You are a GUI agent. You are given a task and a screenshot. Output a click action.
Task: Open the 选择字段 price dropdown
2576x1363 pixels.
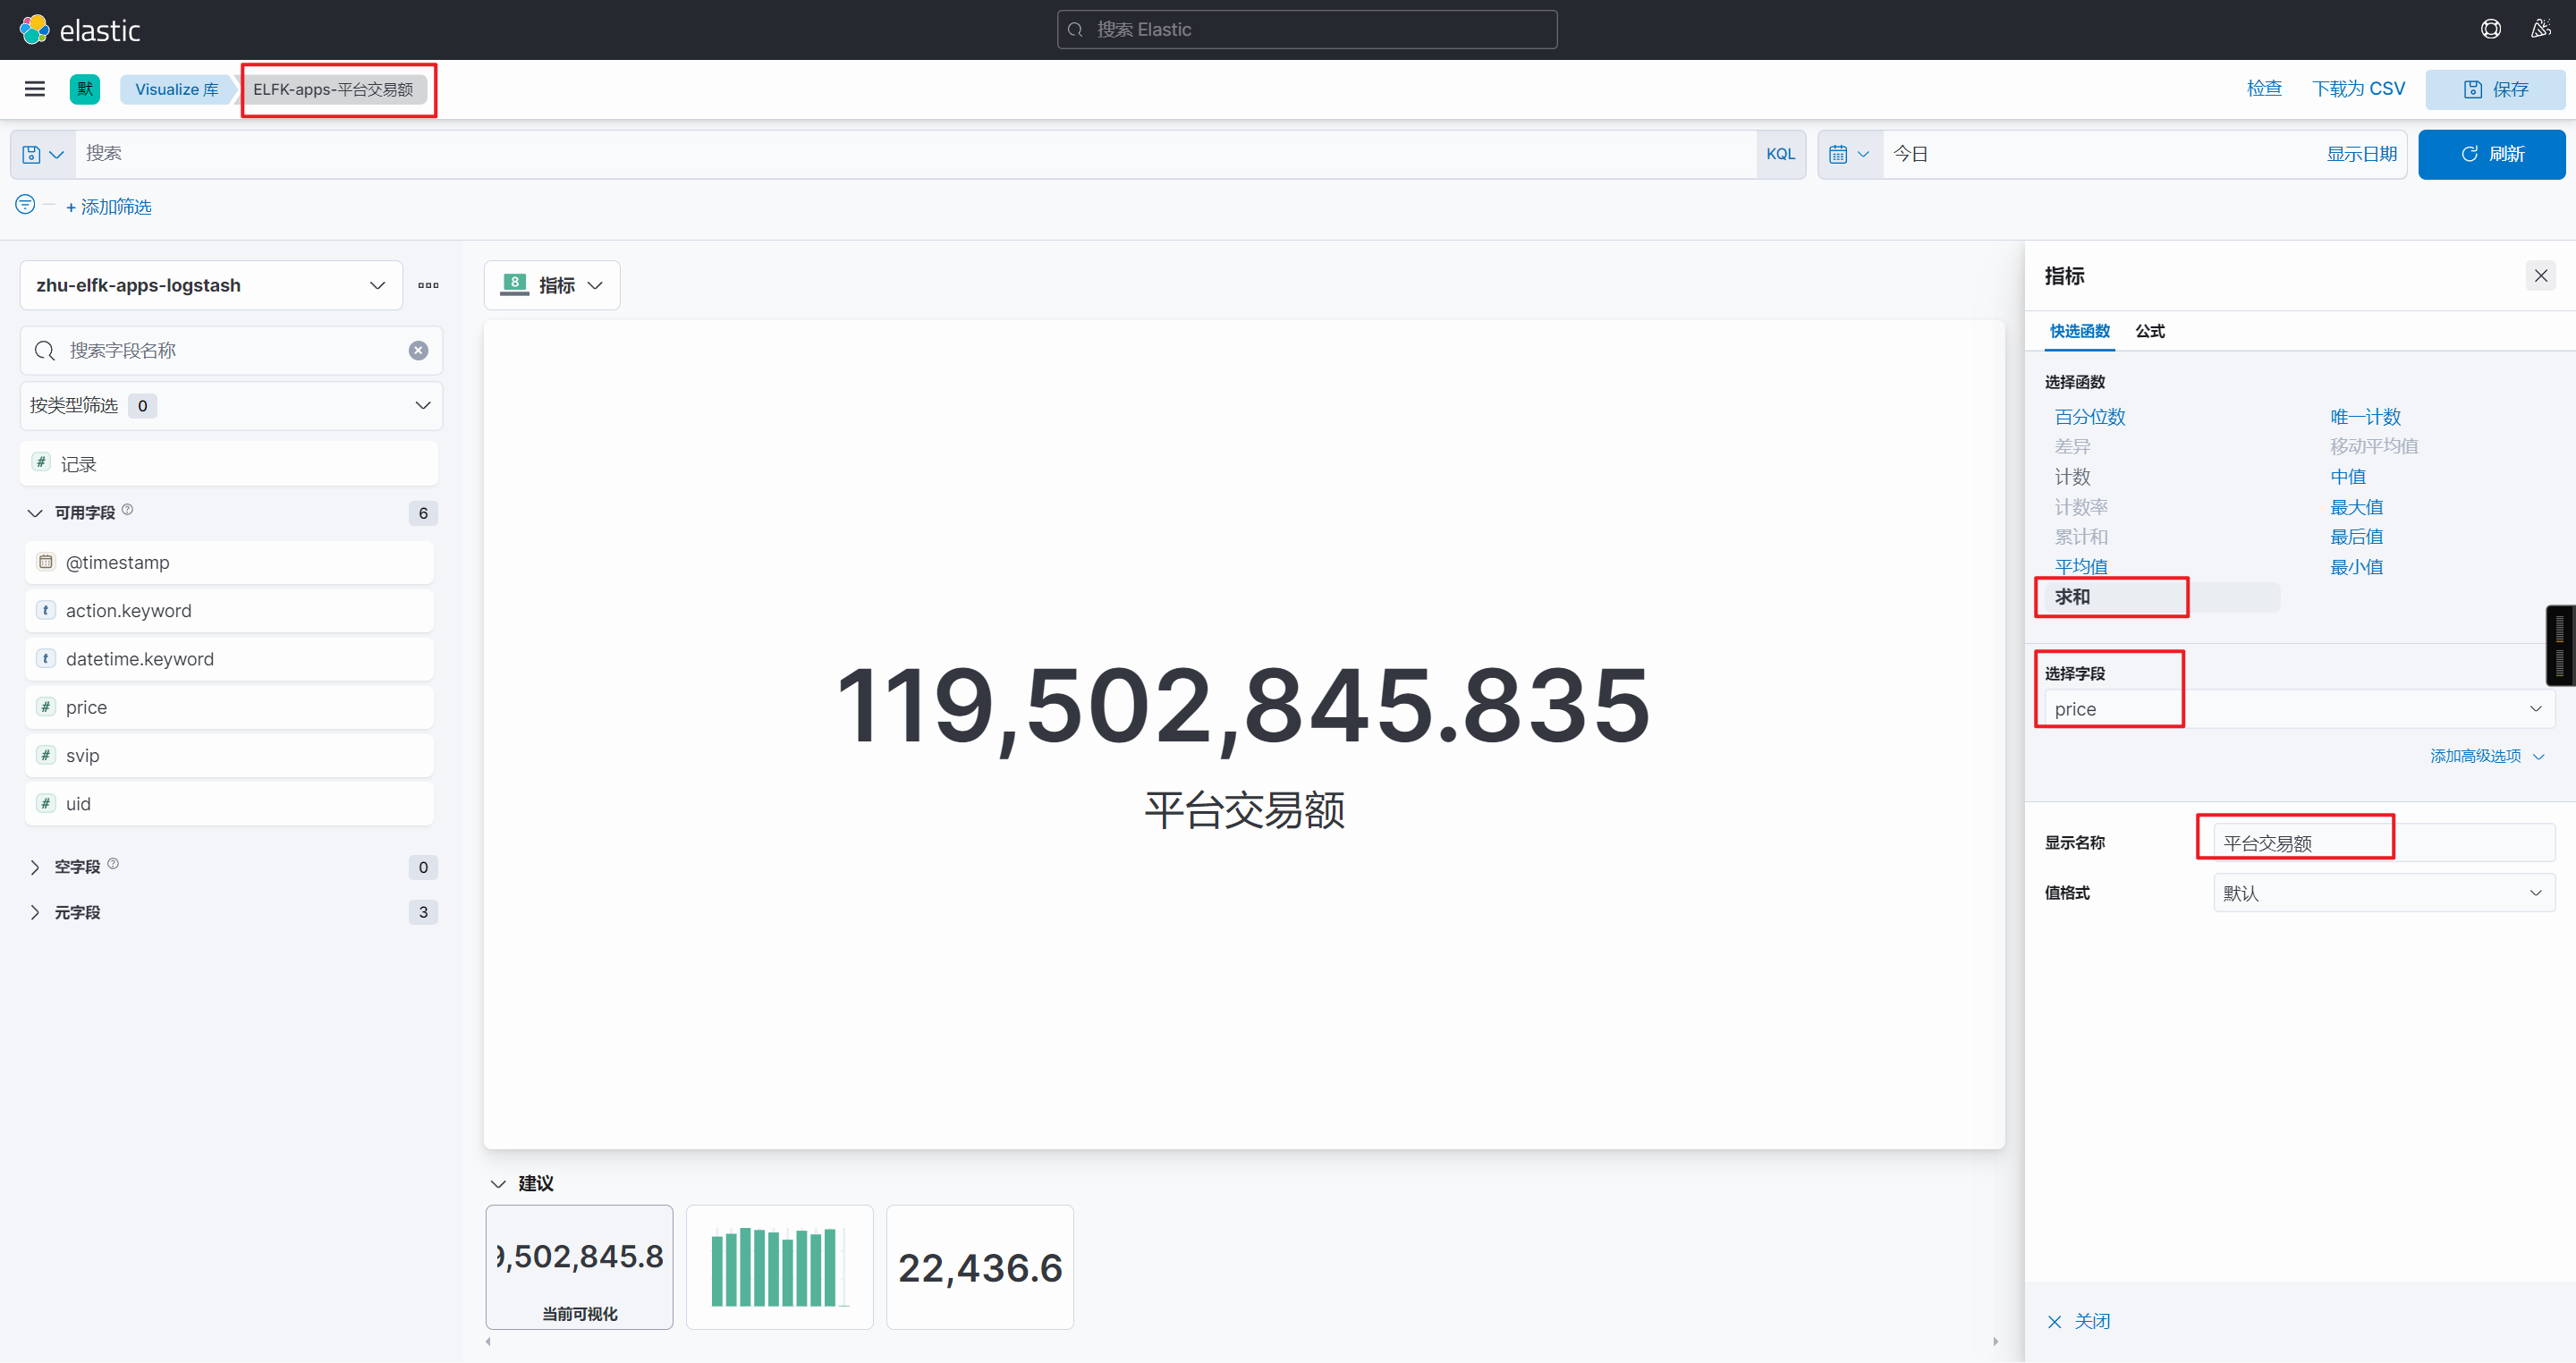tap(2299, 709)
